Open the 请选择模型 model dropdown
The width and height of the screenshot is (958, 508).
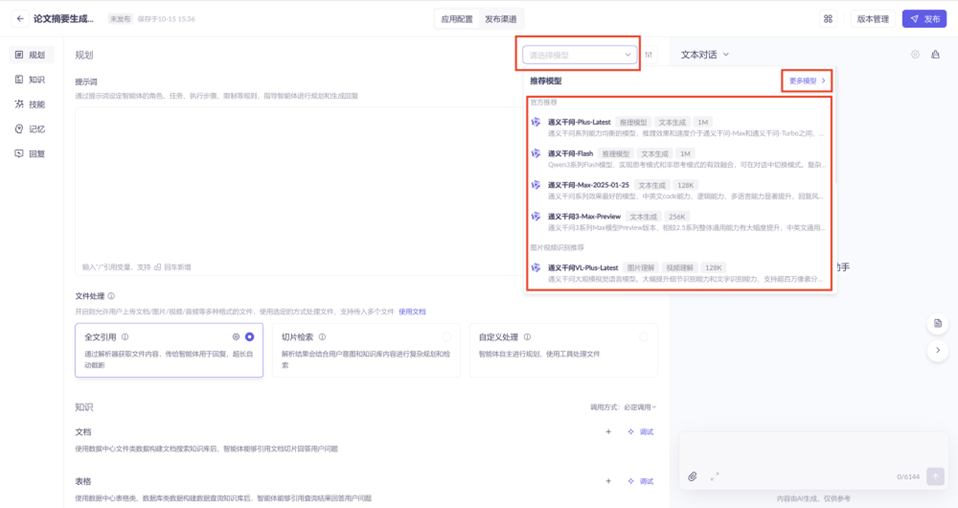(x=579, y=55)
